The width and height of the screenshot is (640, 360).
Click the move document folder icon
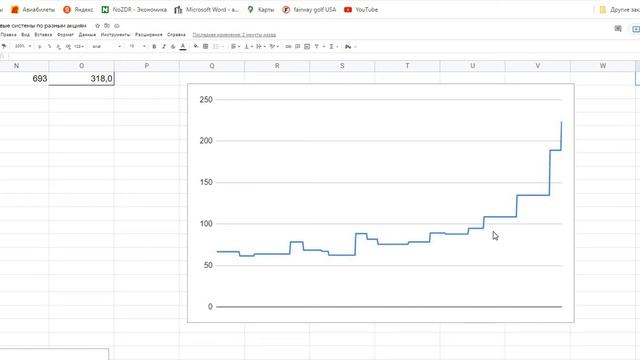click(107, 26)
